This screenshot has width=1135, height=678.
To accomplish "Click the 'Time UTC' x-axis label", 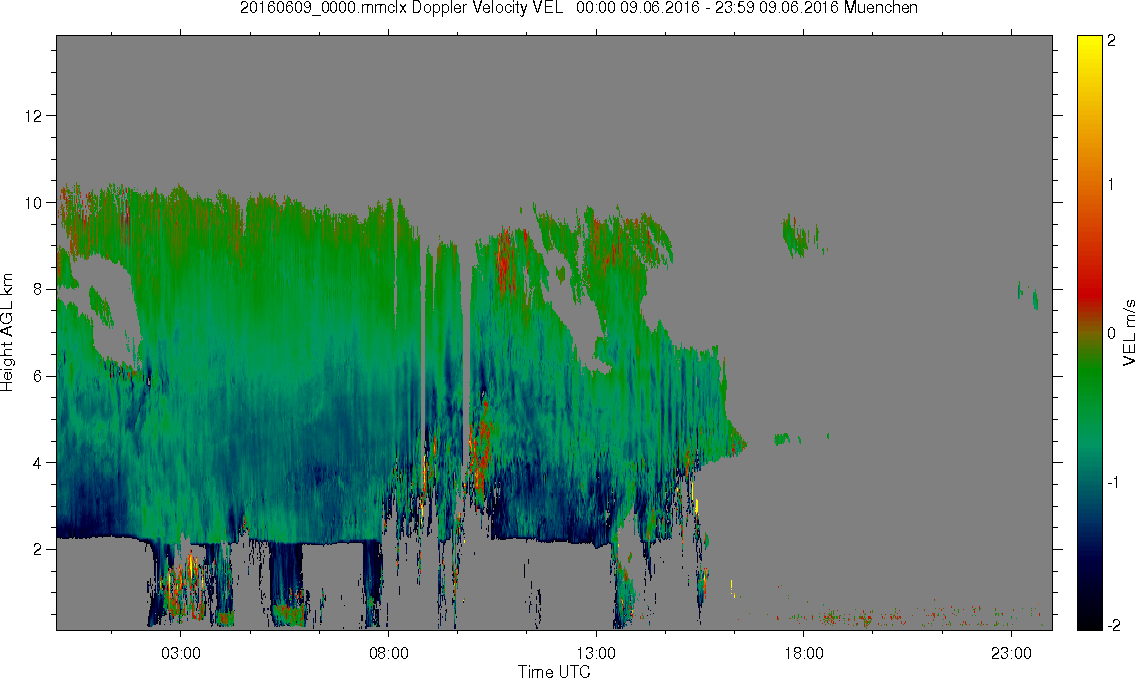I will pyautogui.click(x=554, y=671).
